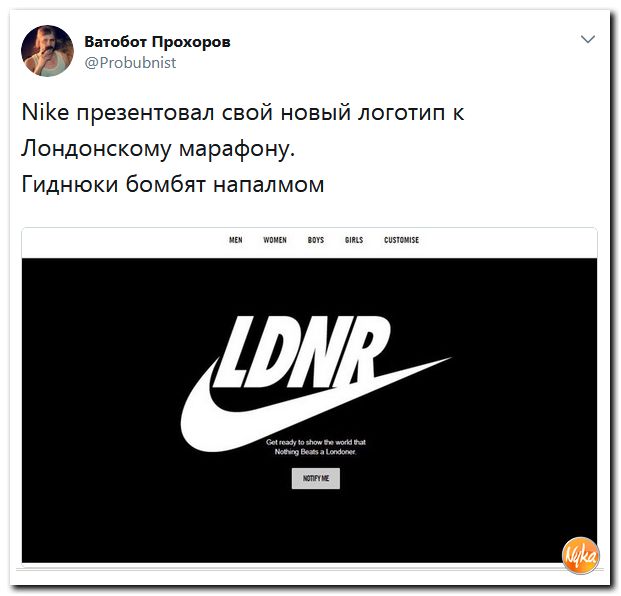Select the MEN menu item
The image size is (621, 596).
click(x=236, y=240)
